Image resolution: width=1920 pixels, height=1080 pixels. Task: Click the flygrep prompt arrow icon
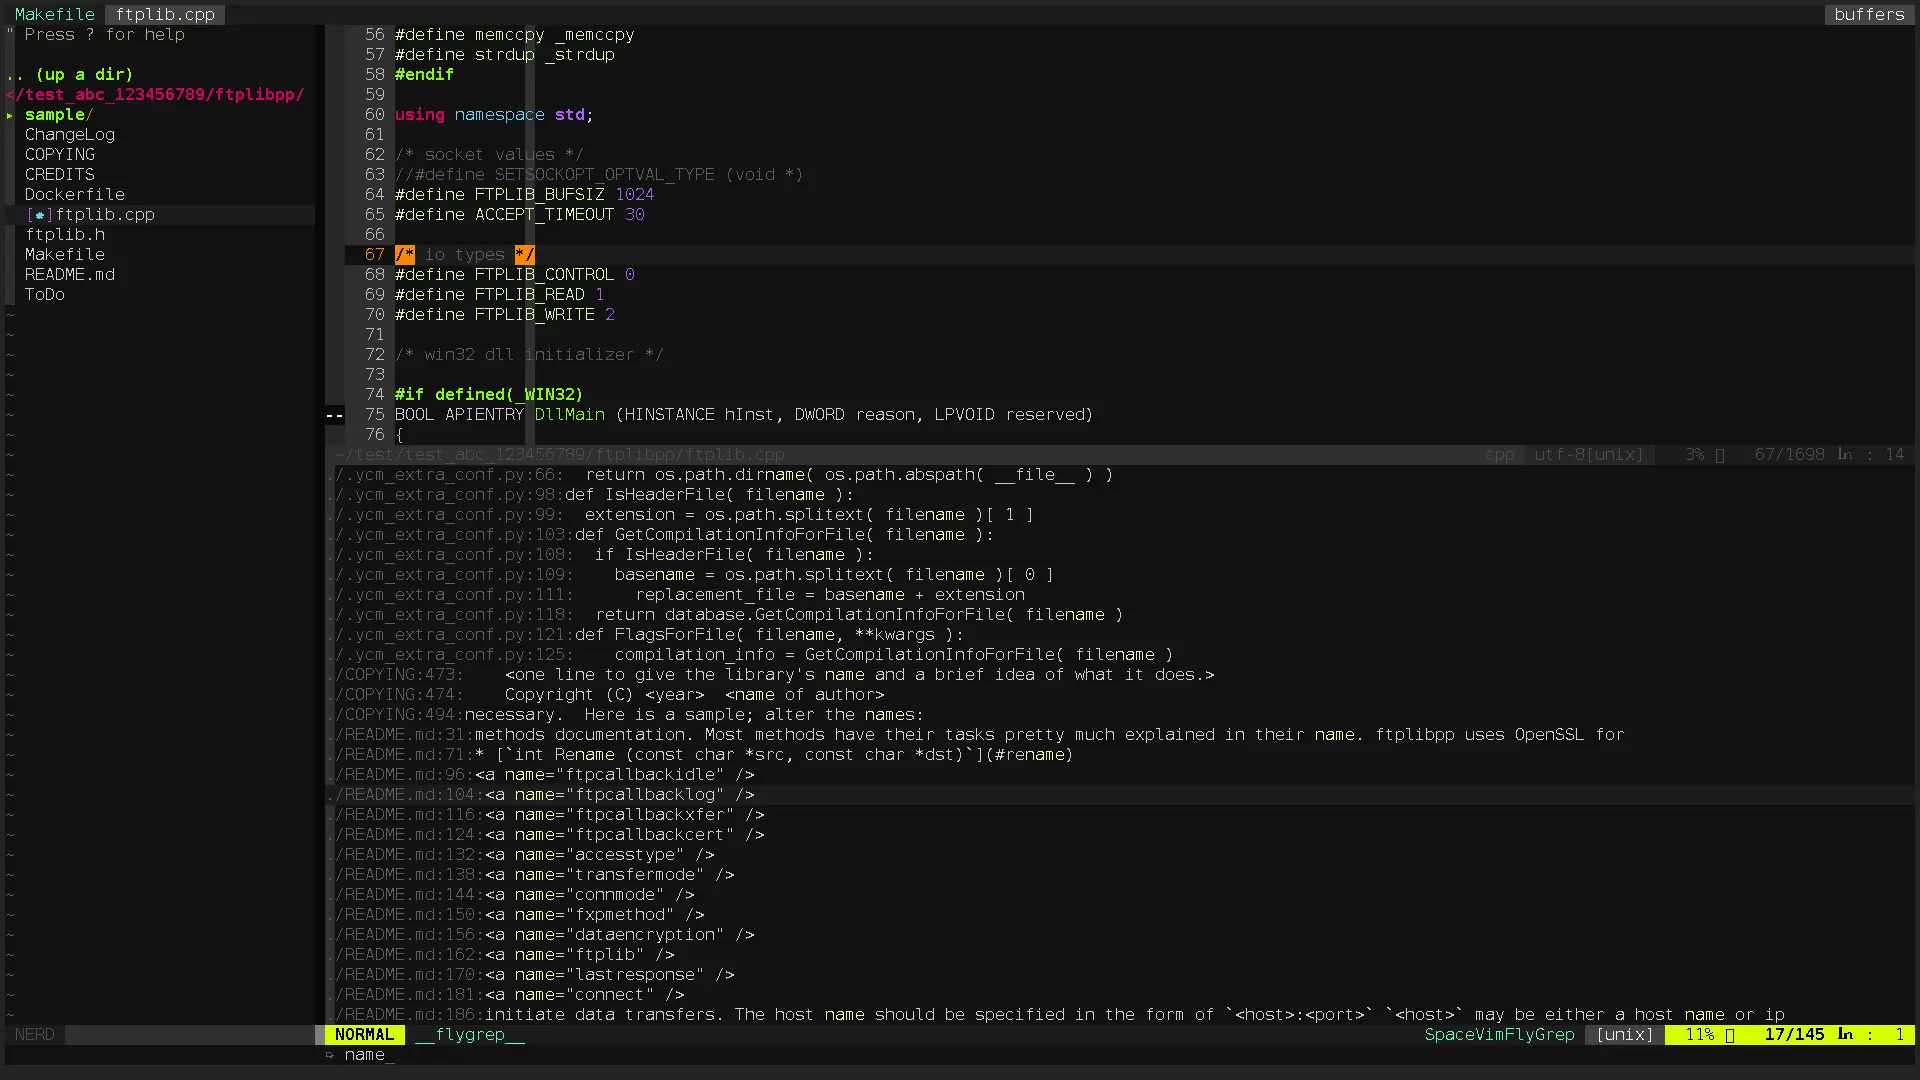[330, 1055]
